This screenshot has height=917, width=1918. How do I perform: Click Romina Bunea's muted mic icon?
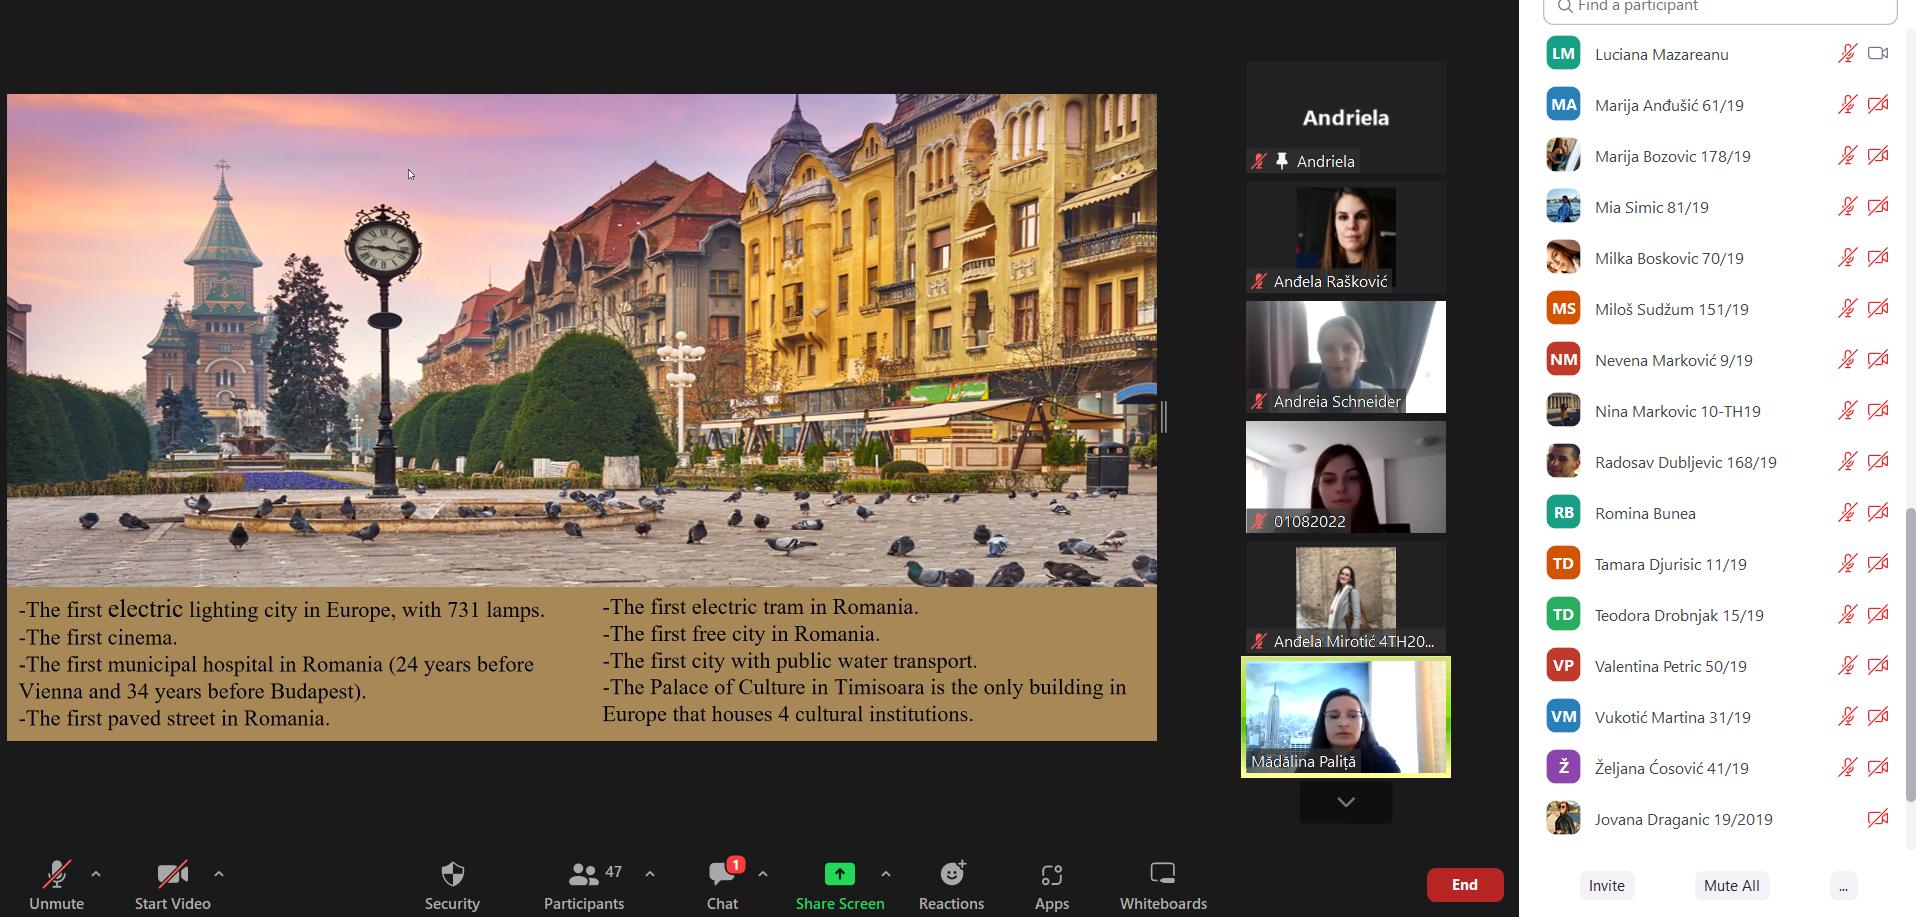click(1847, 512)
